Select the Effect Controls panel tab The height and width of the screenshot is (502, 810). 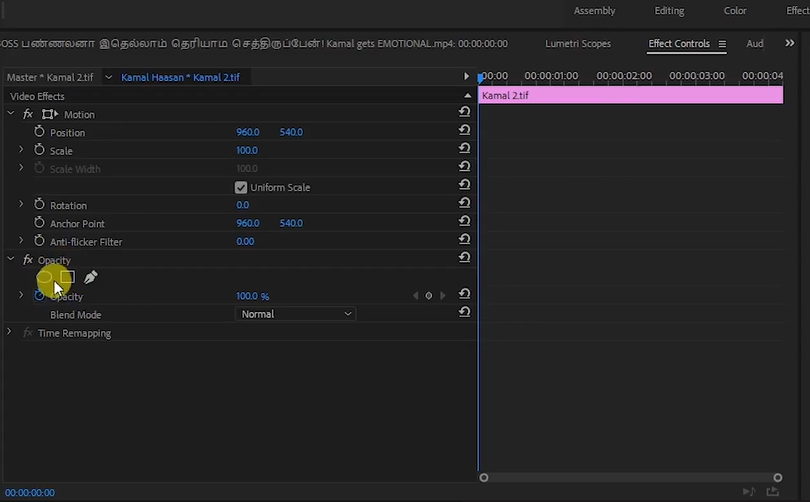679,44
